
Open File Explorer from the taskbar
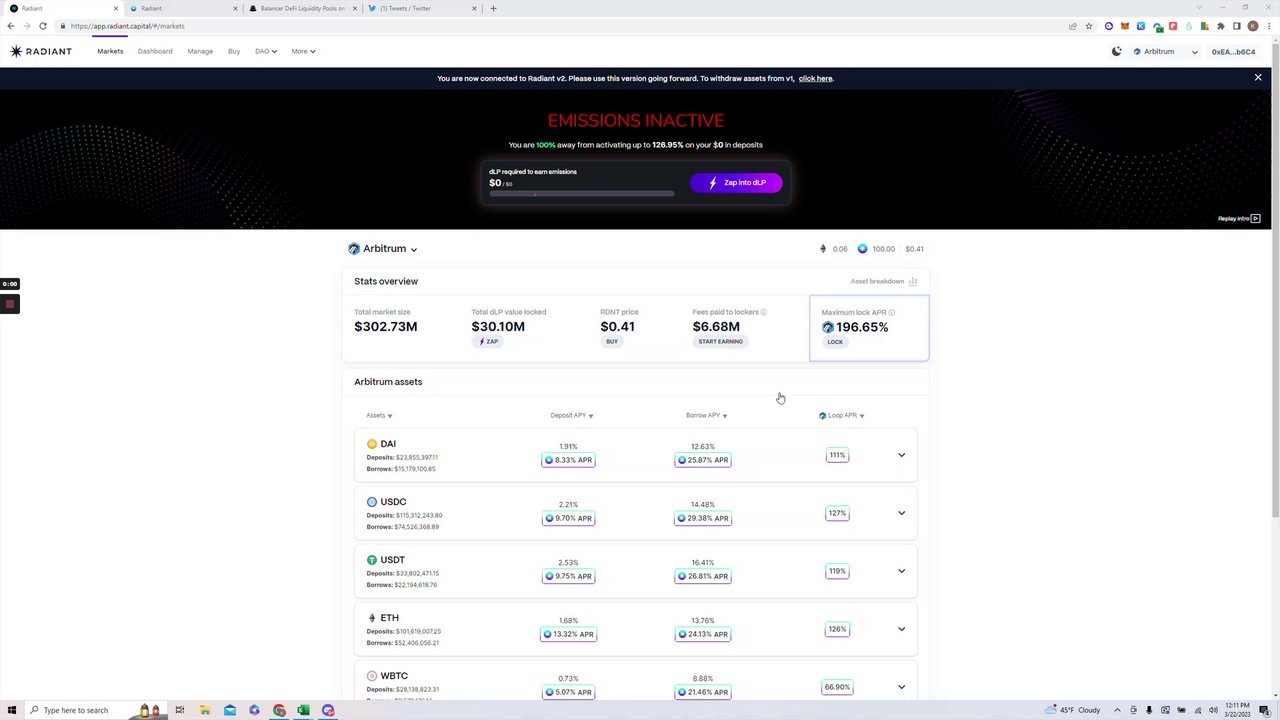[205, 710]
